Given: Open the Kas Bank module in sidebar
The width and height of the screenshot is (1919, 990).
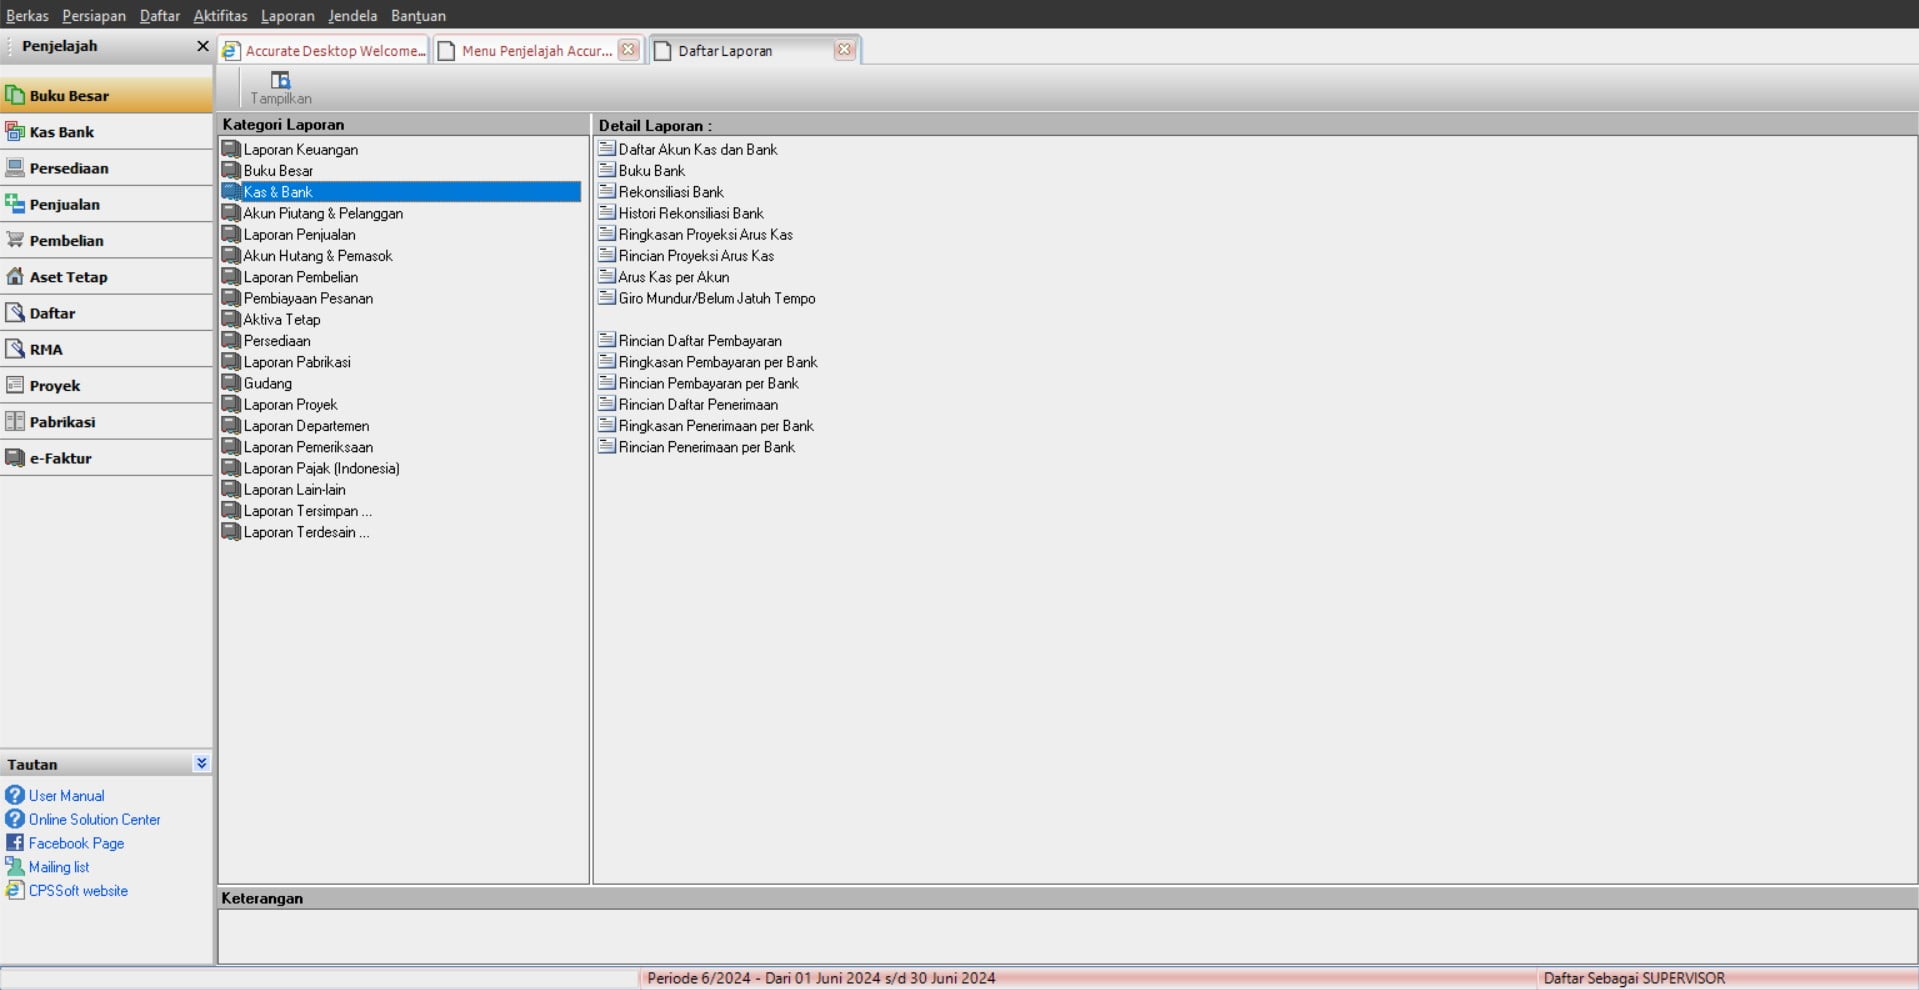Looking at the screenshot, I should pos(61,132).
